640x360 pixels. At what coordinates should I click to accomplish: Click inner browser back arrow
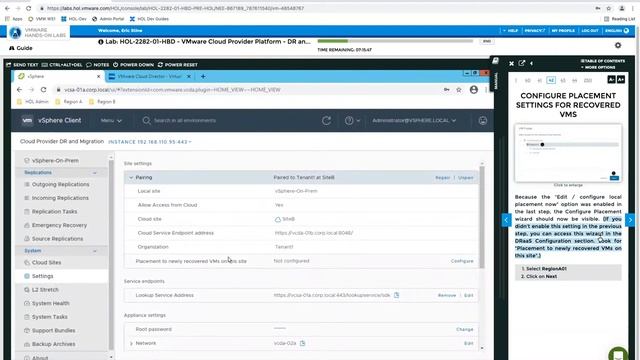pos(19,89)
